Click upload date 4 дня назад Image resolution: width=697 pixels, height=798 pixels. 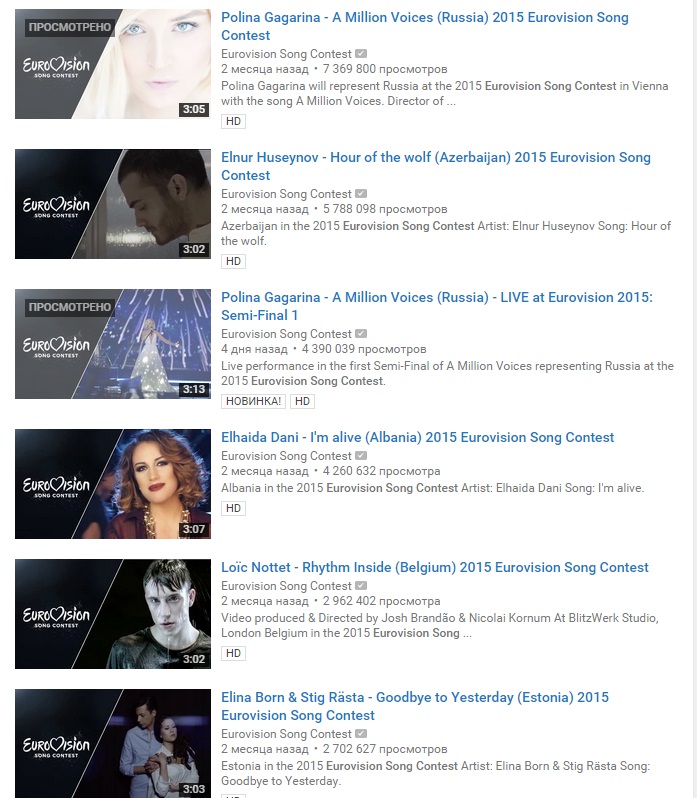click(254, 349)
